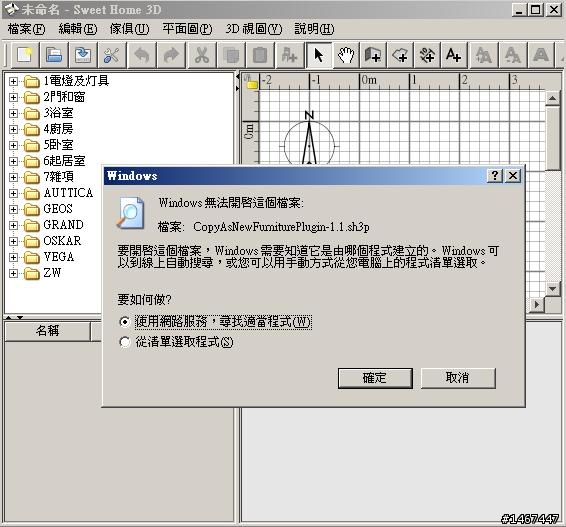The image size is (566, 527).
Task: Click the Cut scissors icon
Action: [x=201, y=55]
